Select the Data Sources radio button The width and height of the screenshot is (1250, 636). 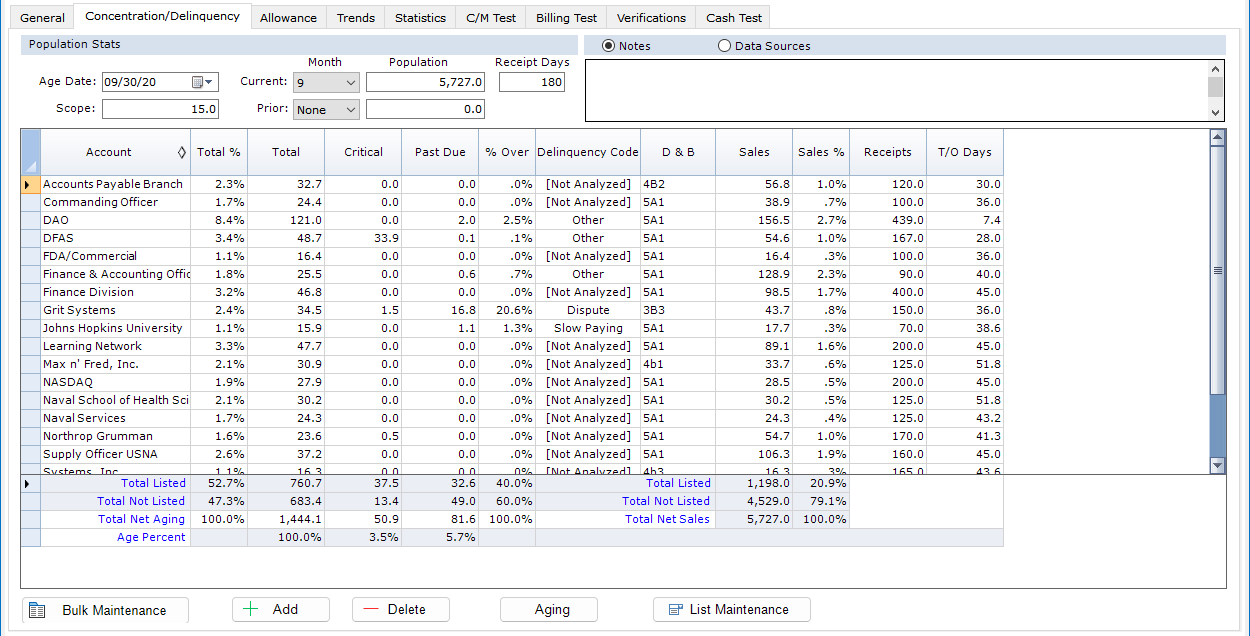click(x=724, y=46)
